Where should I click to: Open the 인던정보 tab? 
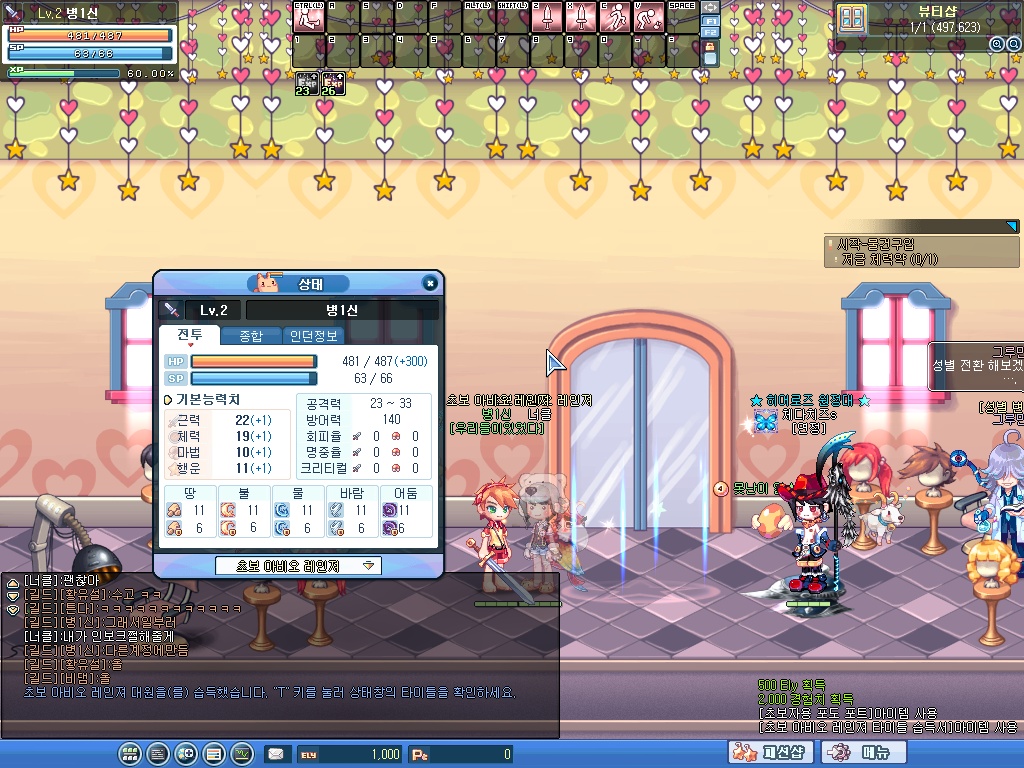(x=313, y=336)
